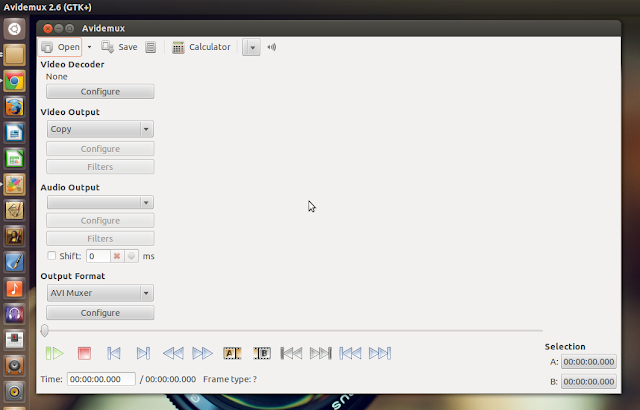Click the Save toolbar button
Screen dimensions: 640x410
click(119, 47)
